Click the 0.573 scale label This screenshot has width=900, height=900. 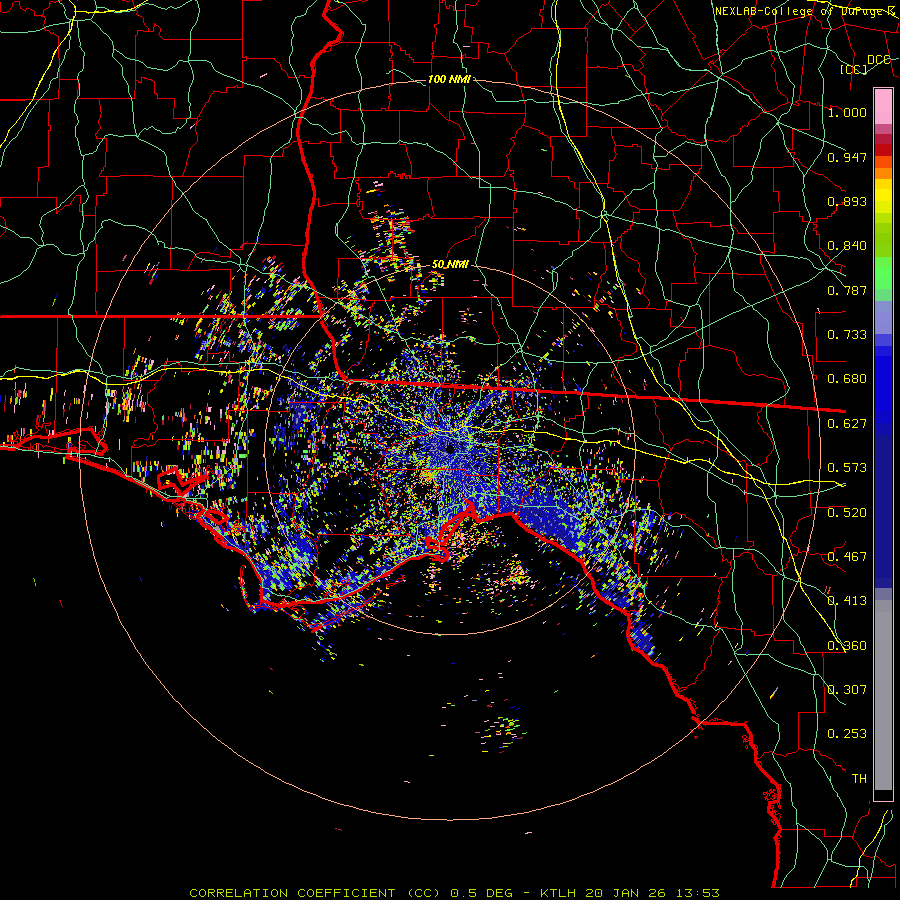click(x=847, y=468)
